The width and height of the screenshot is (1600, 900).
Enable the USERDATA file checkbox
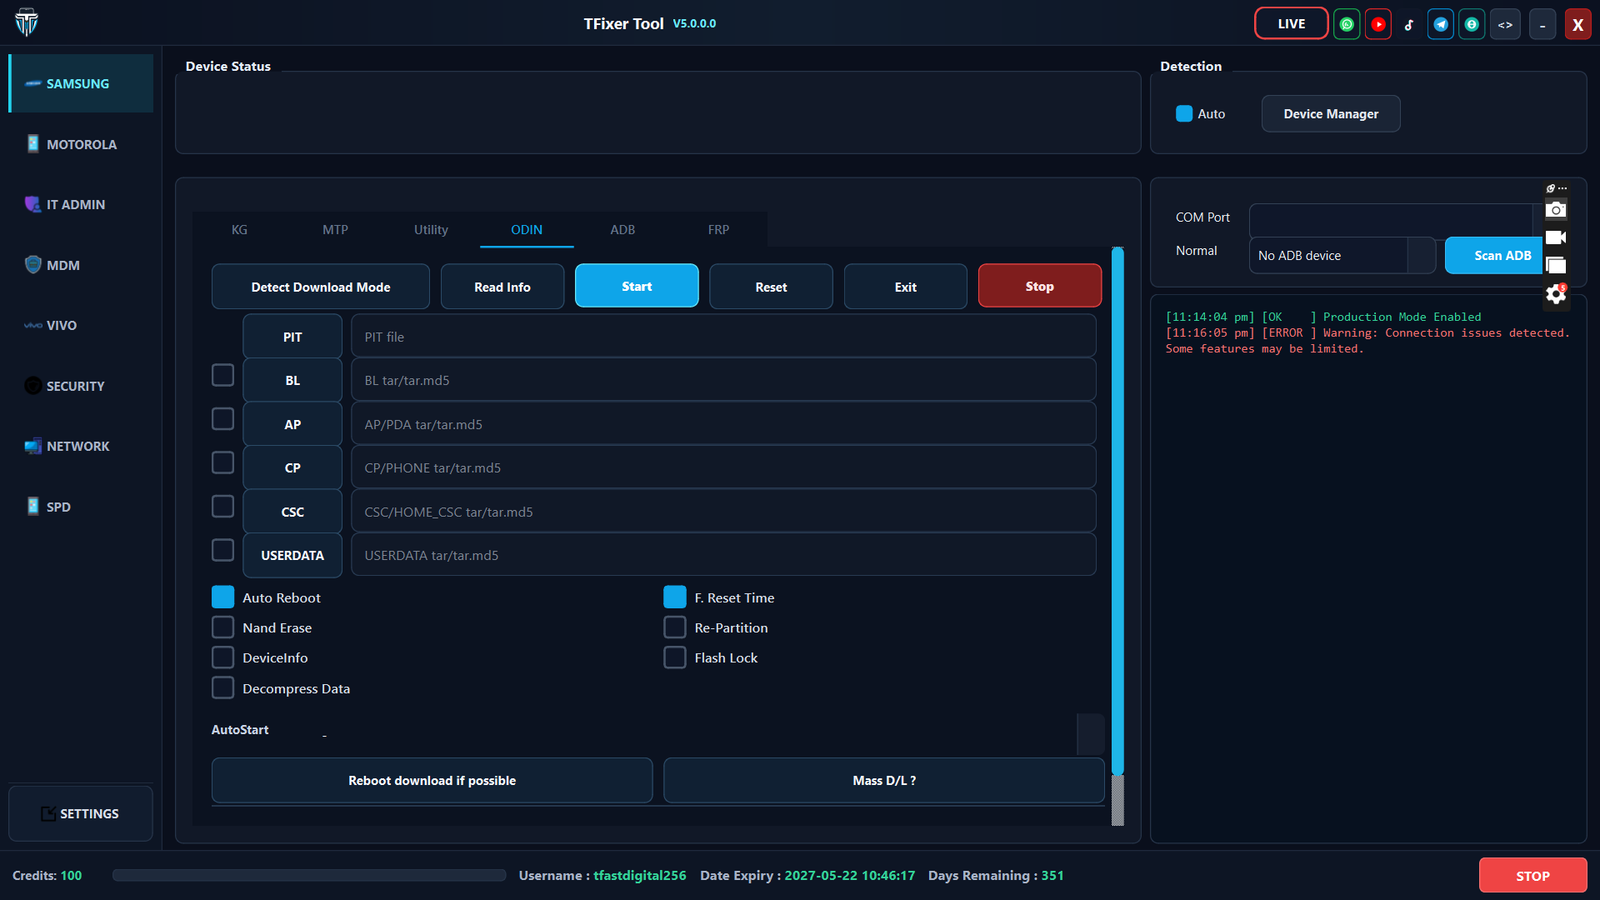223,550
